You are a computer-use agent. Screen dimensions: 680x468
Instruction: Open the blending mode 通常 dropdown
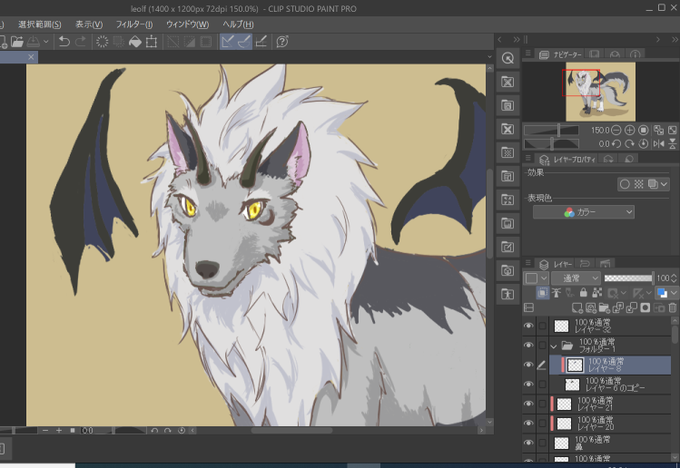pos(575,278)
